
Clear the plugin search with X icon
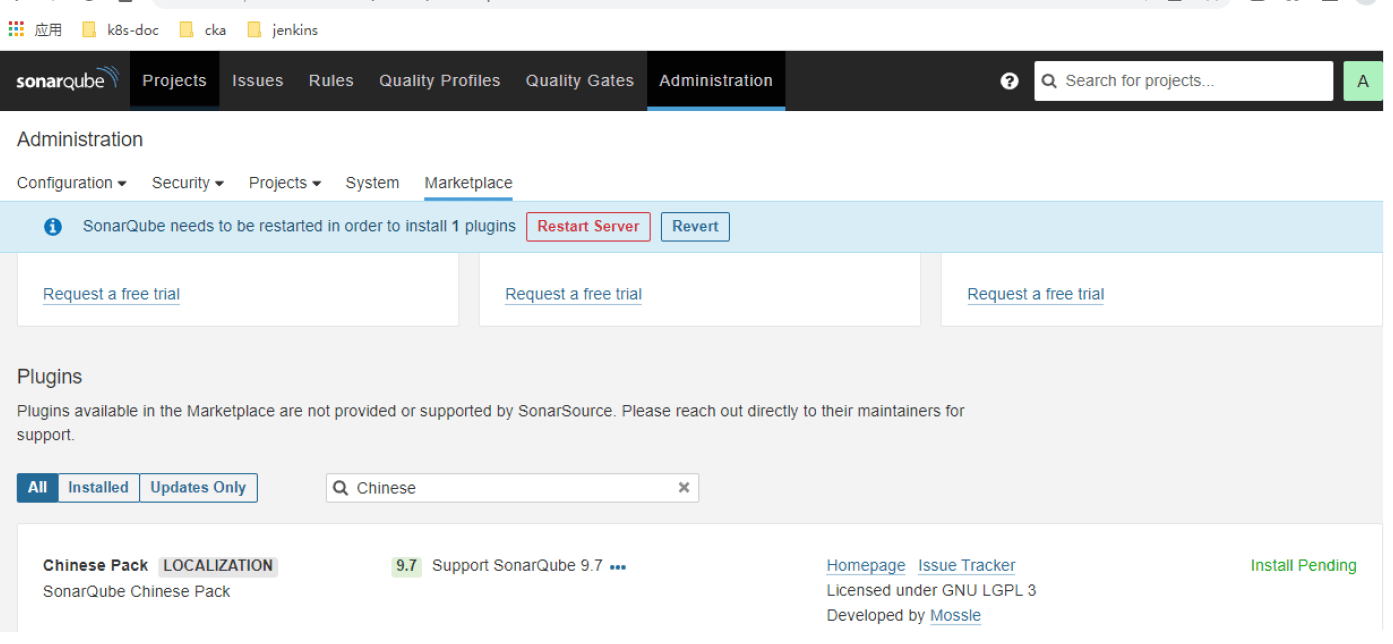point(684,488)
